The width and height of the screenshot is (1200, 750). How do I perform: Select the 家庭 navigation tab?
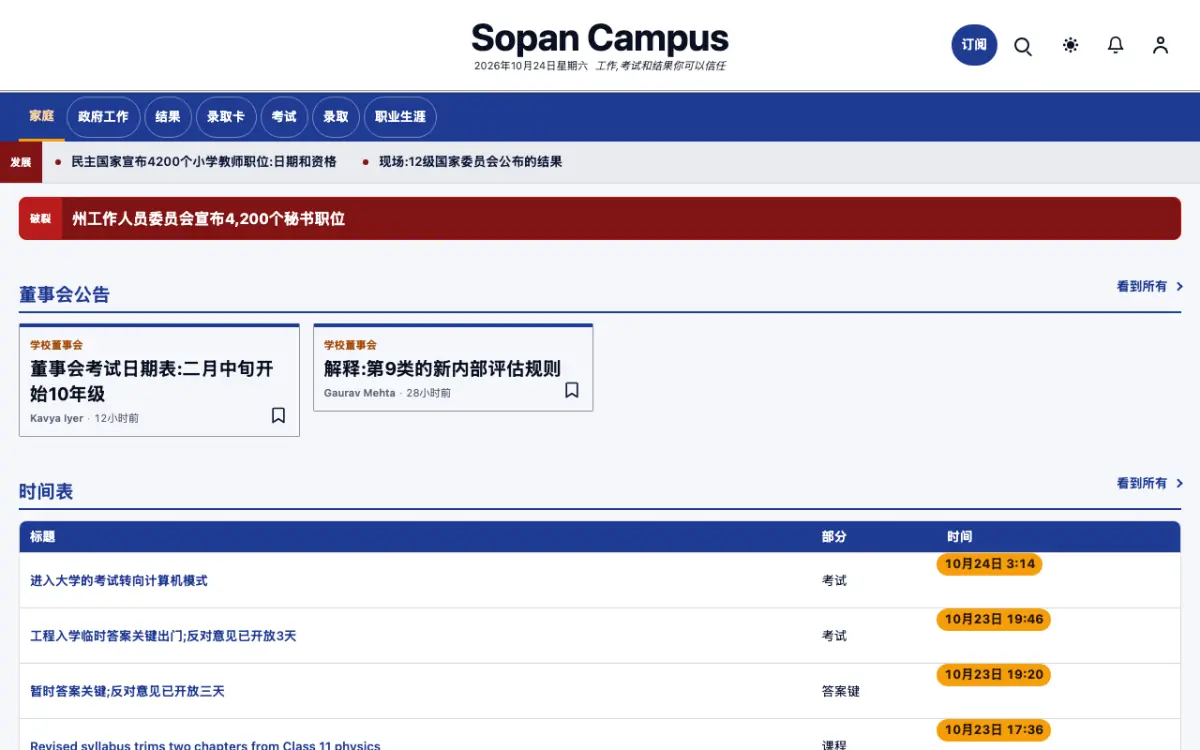click(x=42, y=116)
